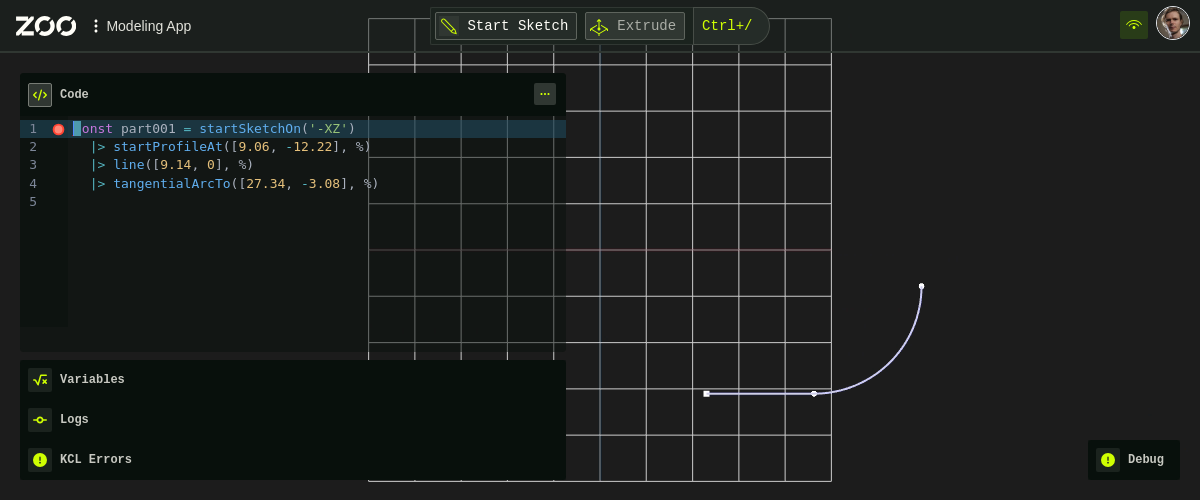Click the KCL Errors warning icon
The height and width of the screenshot is (500, 1200).
[x=40, y=460]
